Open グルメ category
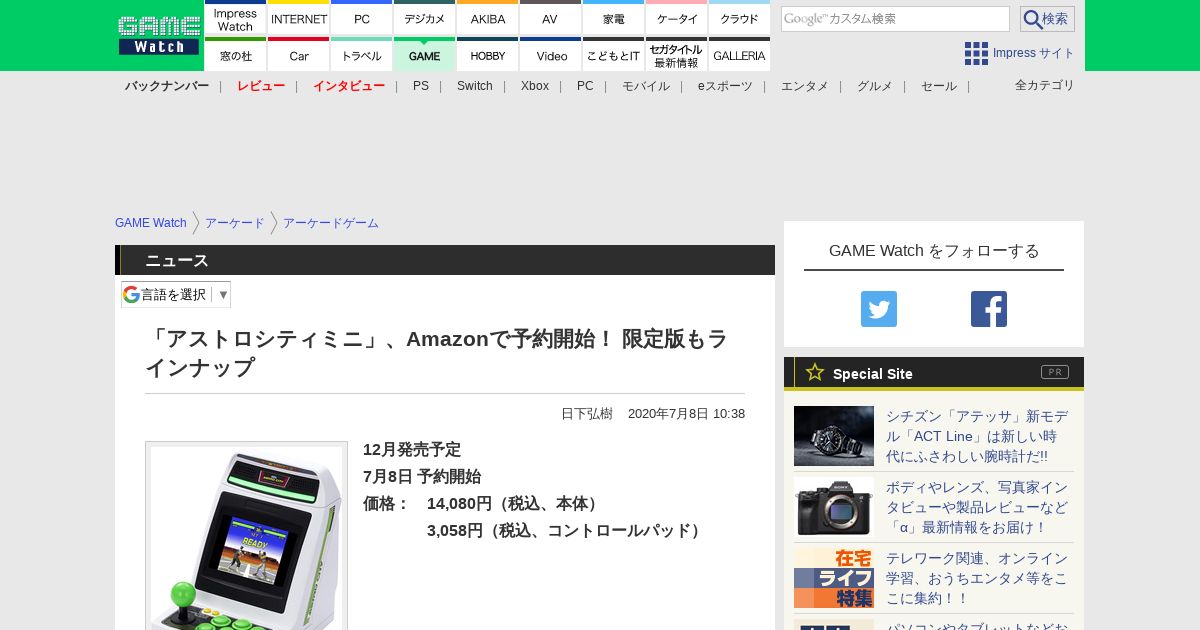 click(875, 86)
